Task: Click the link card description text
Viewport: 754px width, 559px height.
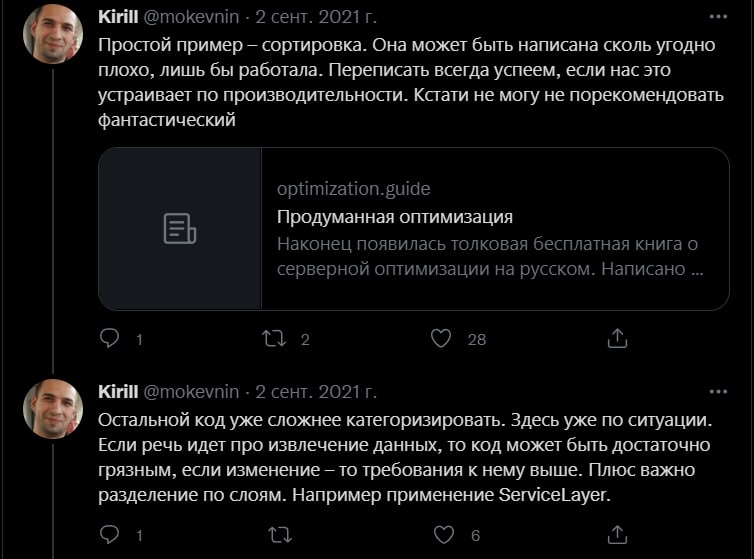Action: [x=489, y=257]
